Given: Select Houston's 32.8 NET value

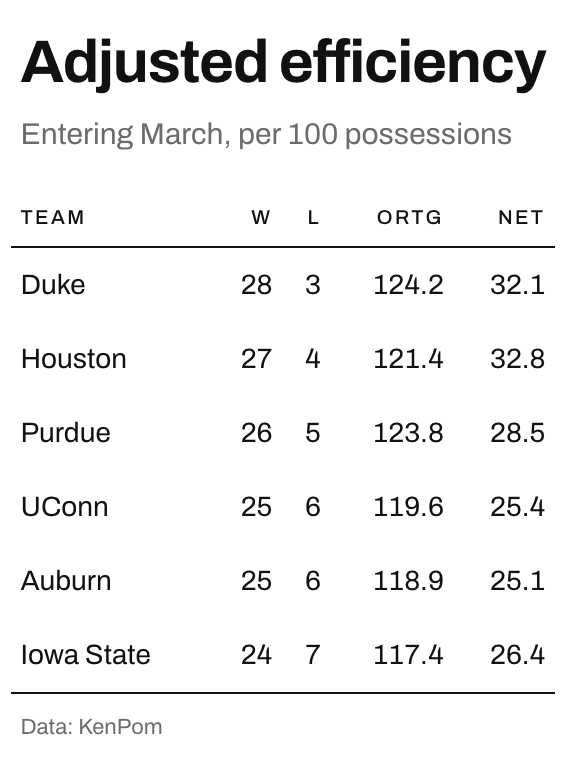Looking at the screenshot, I should click(517, 359).
